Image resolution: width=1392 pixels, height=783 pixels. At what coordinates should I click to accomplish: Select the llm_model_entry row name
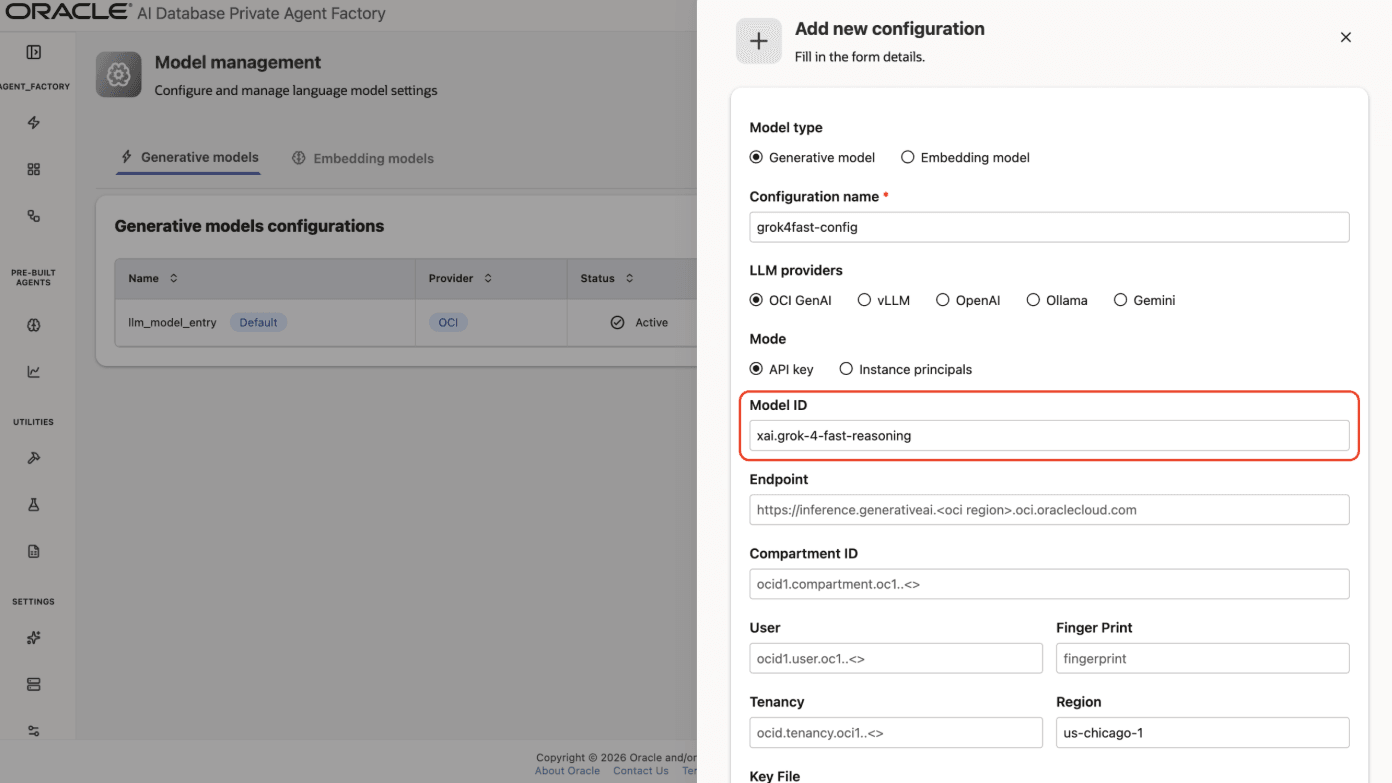click(173, 323)
